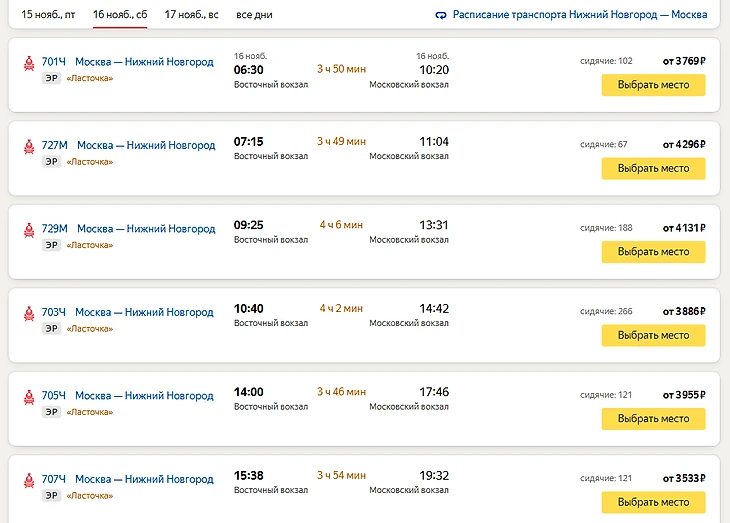
Task: Choose a seat on the 14:00 train
Action: point(653,419)
